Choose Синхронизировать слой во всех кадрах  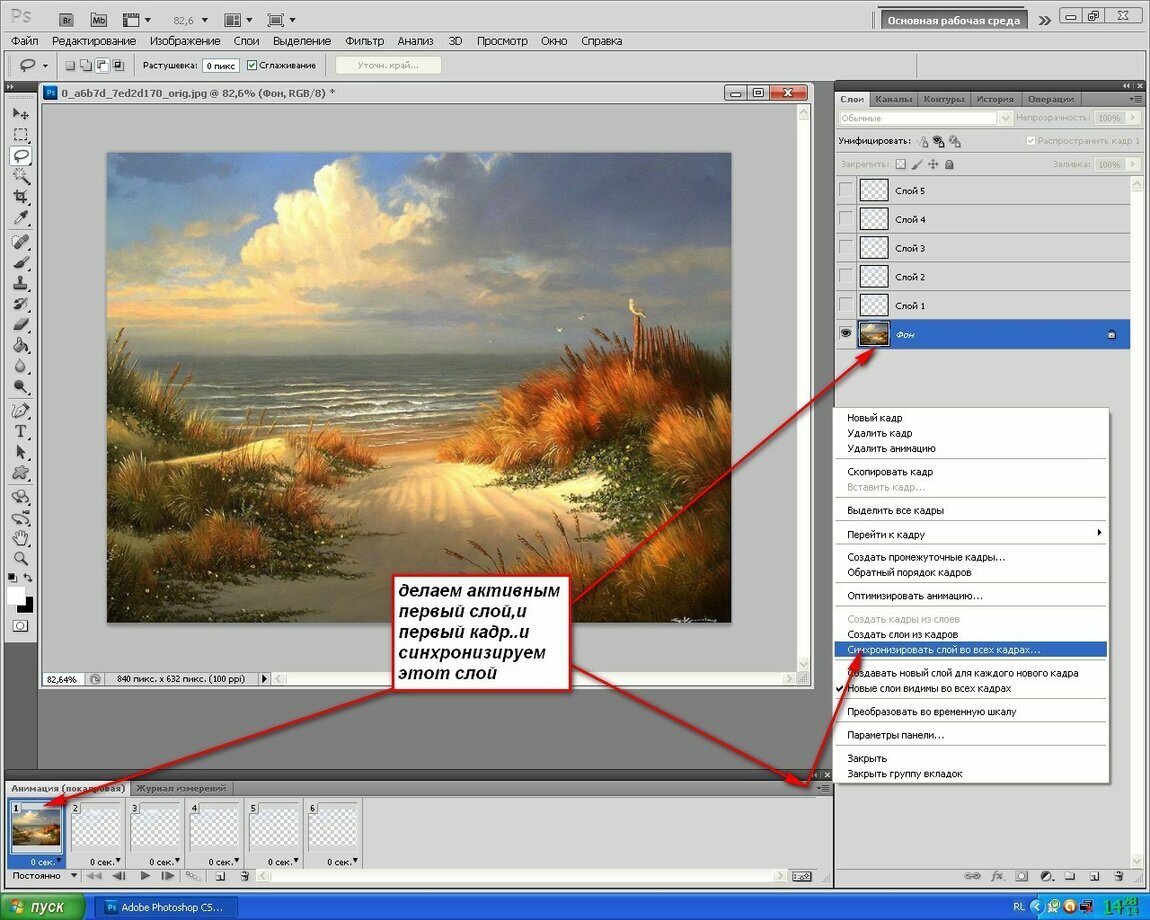point(970,649)
